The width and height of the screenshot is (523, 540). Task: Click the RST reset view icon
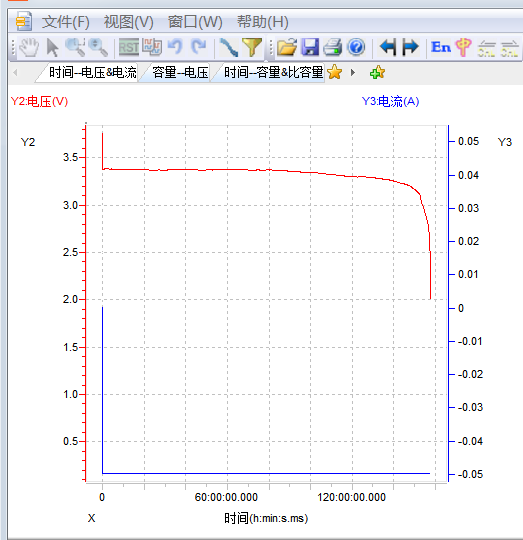tap(128, 47)
